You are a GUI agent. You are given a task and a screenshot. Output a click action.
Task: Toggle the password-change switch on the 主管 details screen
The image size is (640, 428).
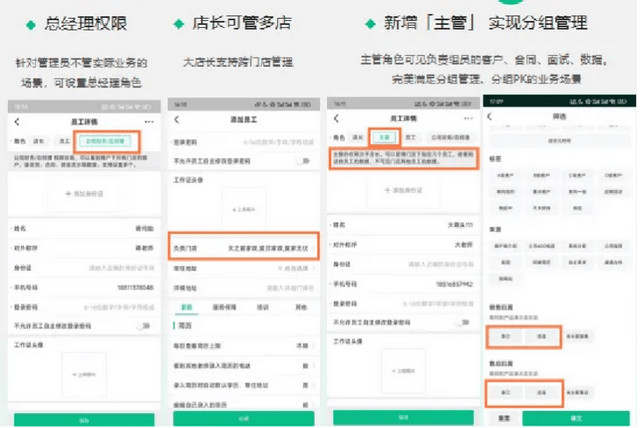click(462, 322)
